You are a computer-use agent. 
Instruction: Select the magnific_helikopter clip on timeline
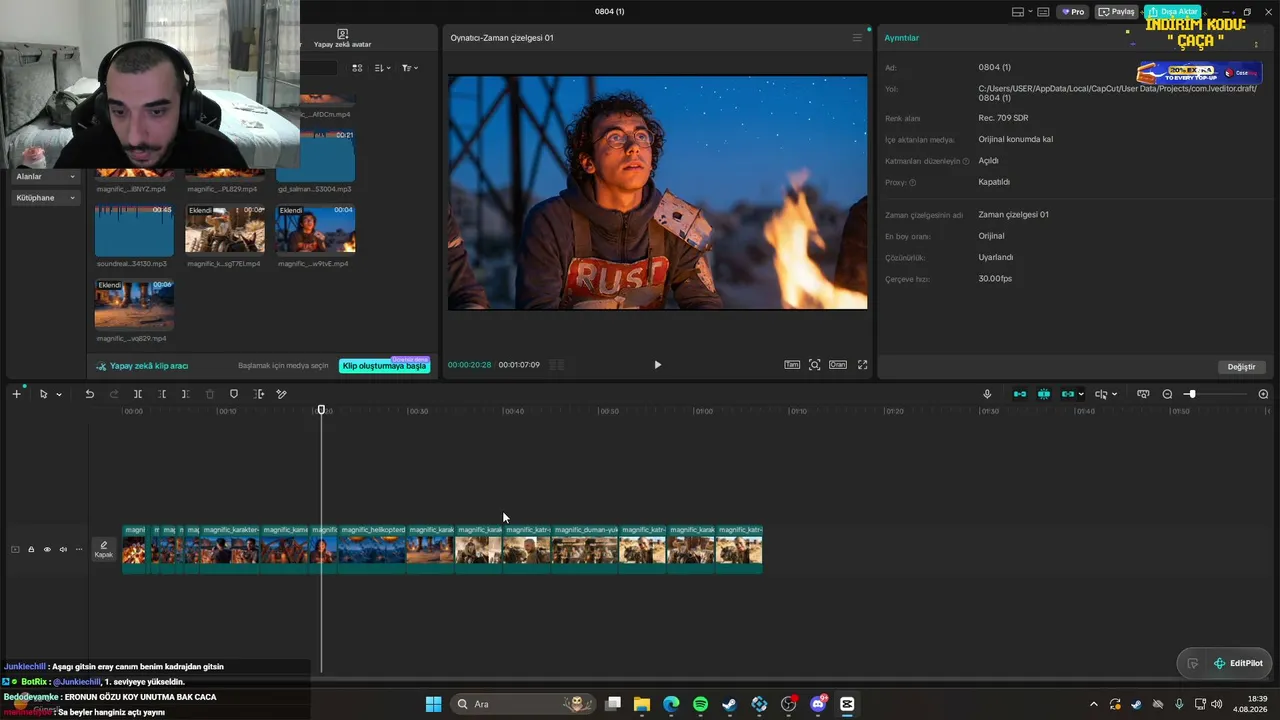(372, 549)
